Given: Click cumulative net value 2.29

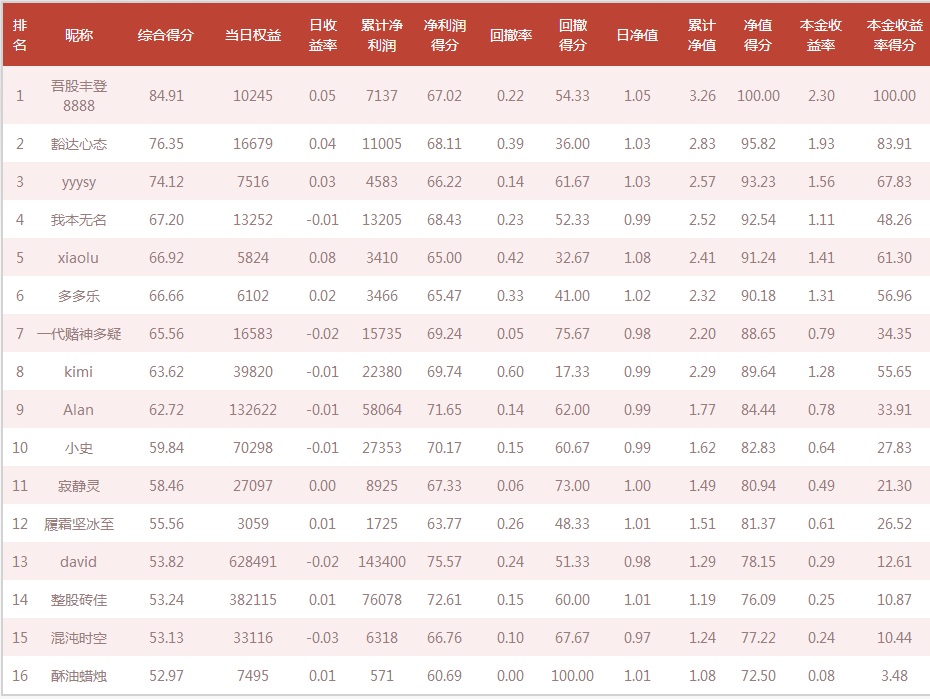Looking at the screenshot, I should [x=702, y=371].
